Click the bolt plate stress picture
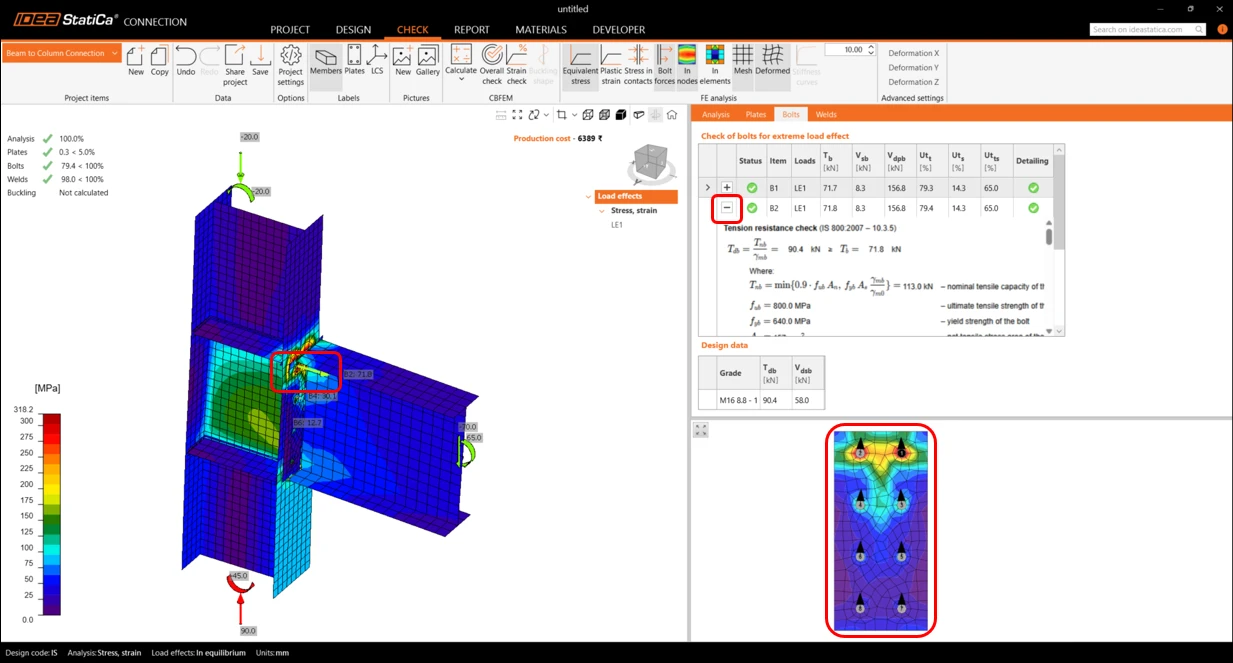The image size is (1233, 663). coord(880,530)
